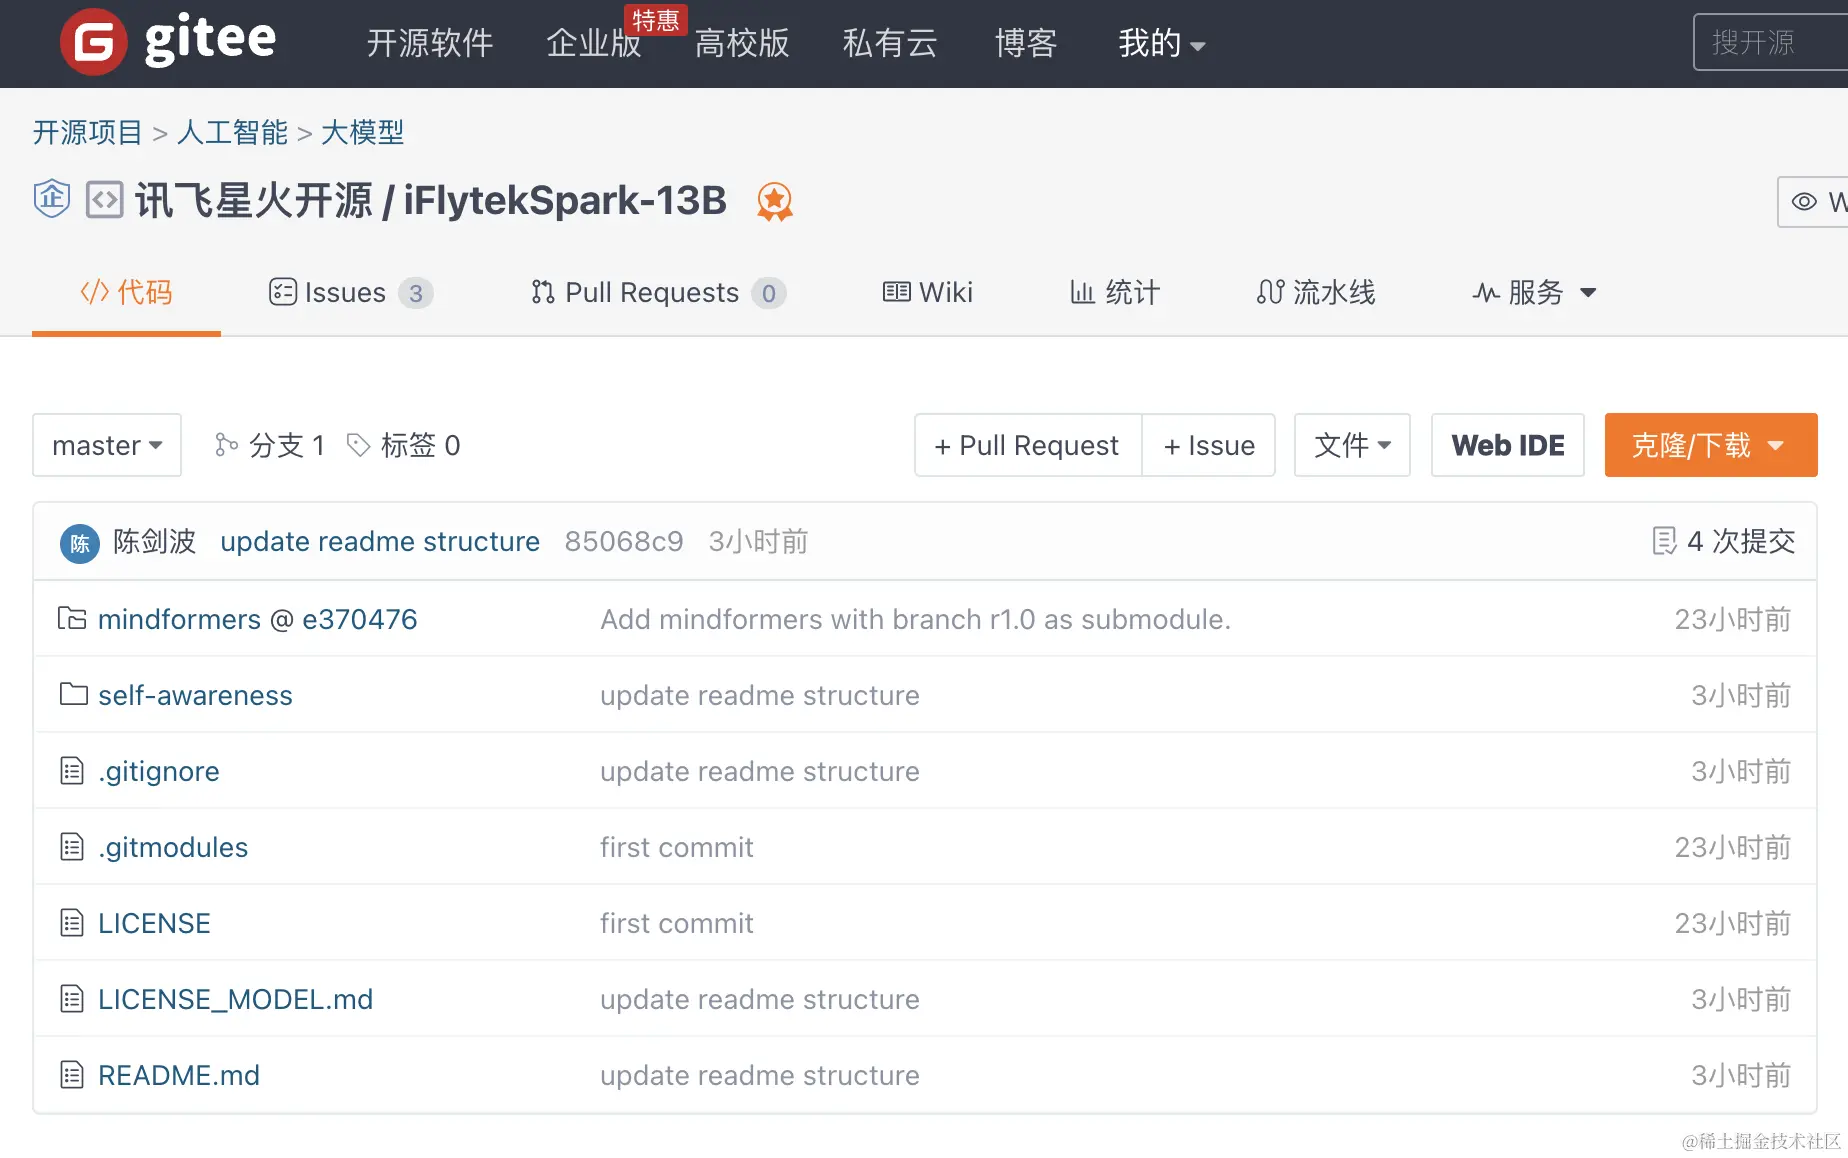Click the LICENSE file icon
The width and height of the screenshot is (1848, 1158).
(x=72, y=923)
